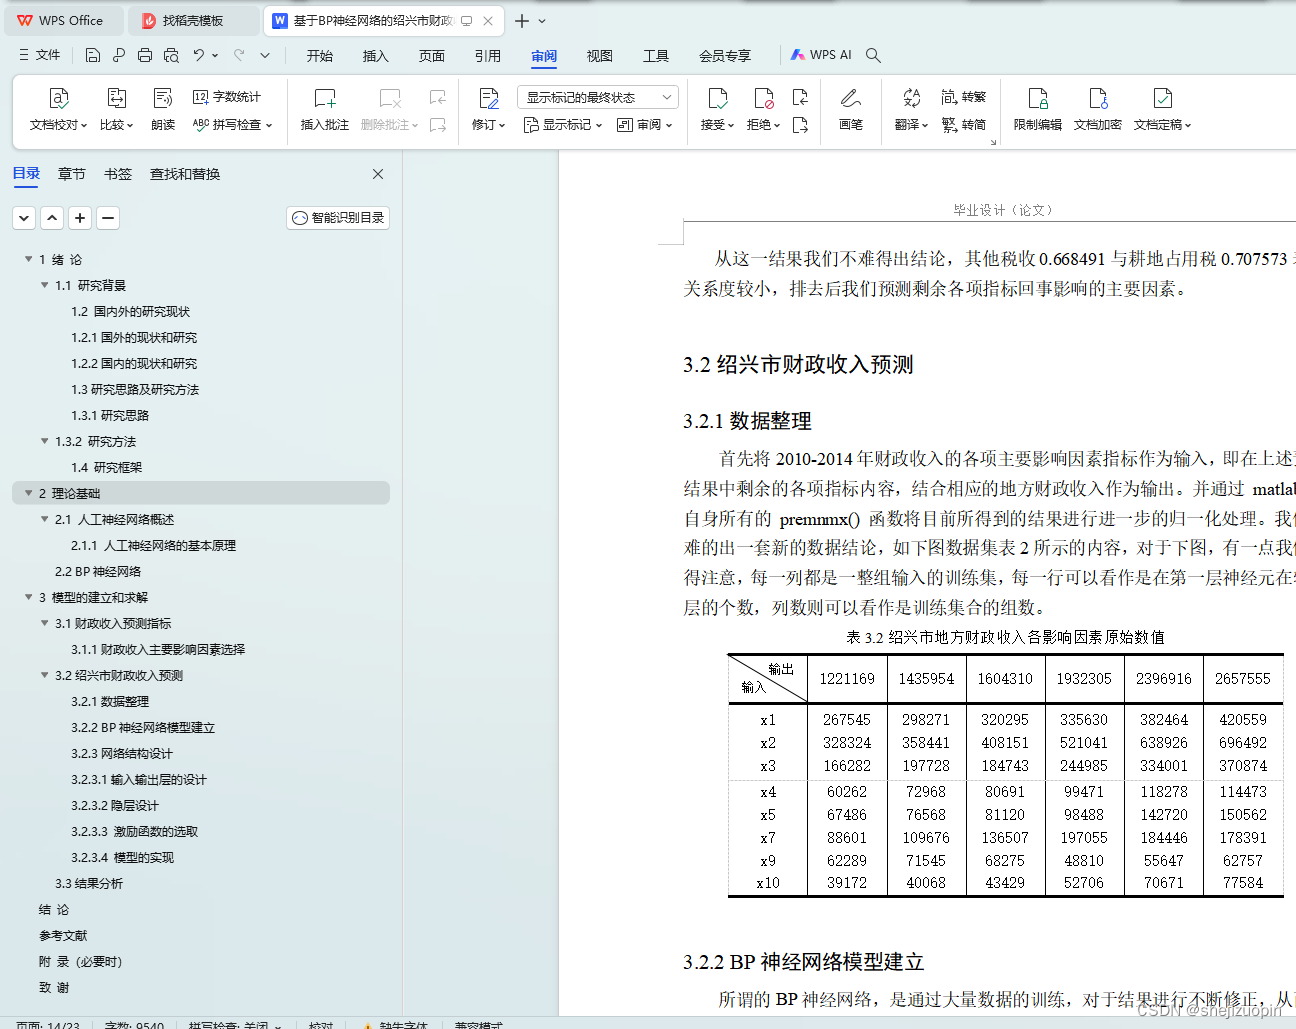The height and width of the screenshot is (1029, 1296).
Task: Click 智能识别目录 button
Action: pos(338,218)
